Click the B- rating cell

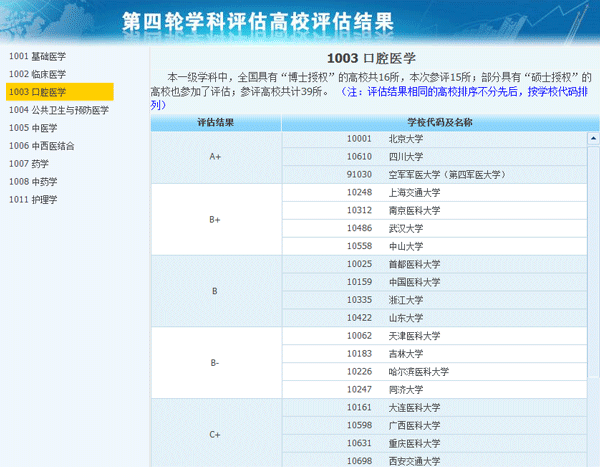tap(216, 363)
